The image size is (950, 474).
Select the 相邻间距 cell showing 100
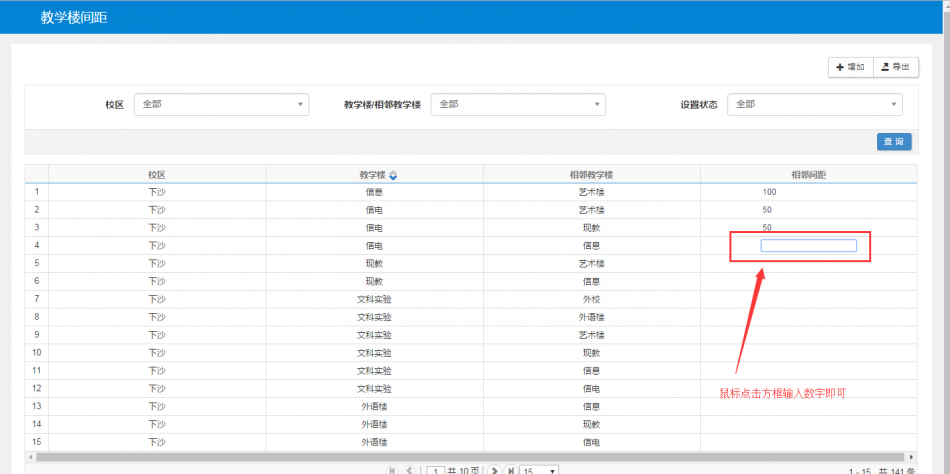click(x=808, y=192)
